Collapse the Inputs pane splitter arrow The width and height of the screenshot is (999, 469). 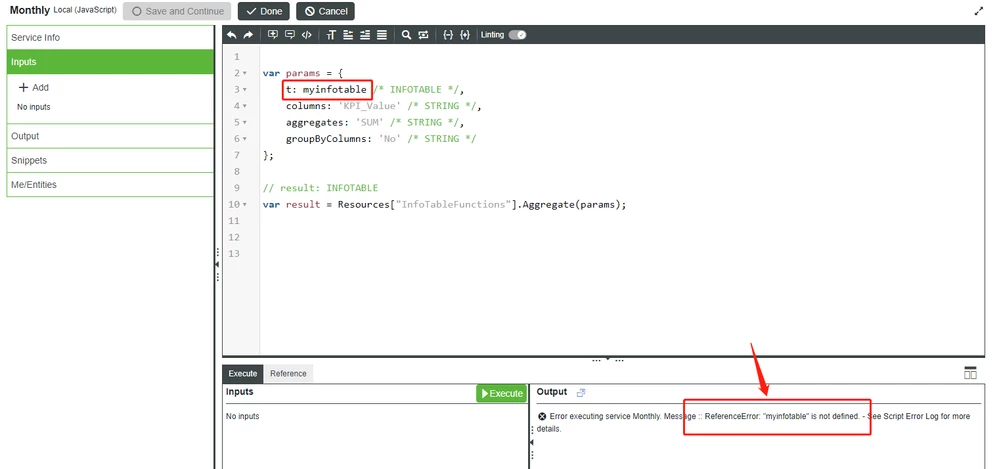coord(531,442)
